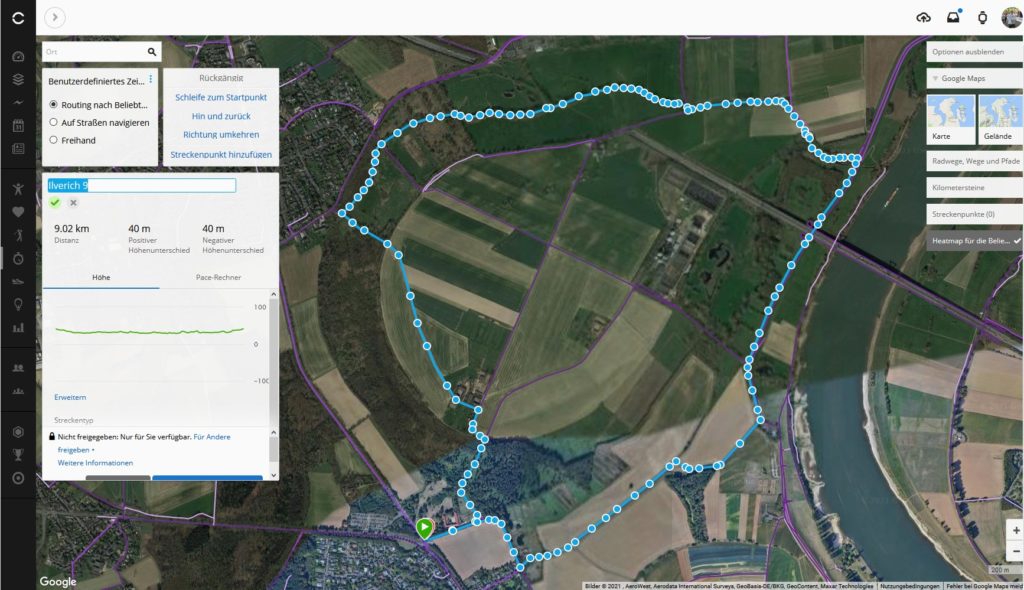This screenshot has height=590, width=1024.
Task: Click Optionen ausblenden button
Action: tap(975, 52)
